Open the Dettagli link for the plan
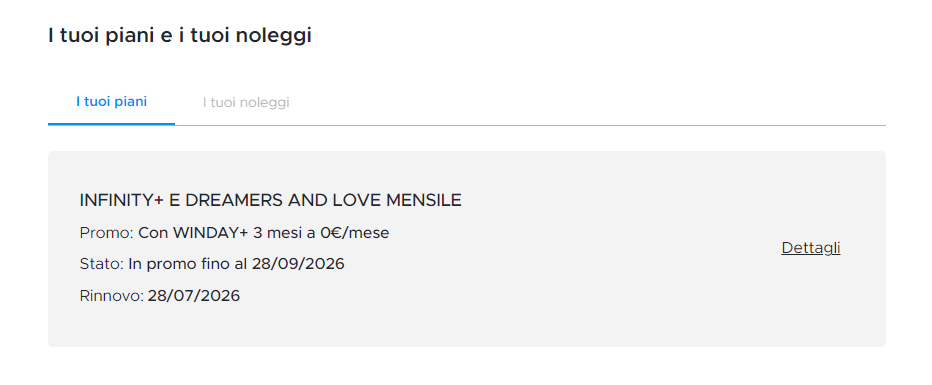Image resolution: width=932 pixels, height=385 pixels. (x=811, y=248)
